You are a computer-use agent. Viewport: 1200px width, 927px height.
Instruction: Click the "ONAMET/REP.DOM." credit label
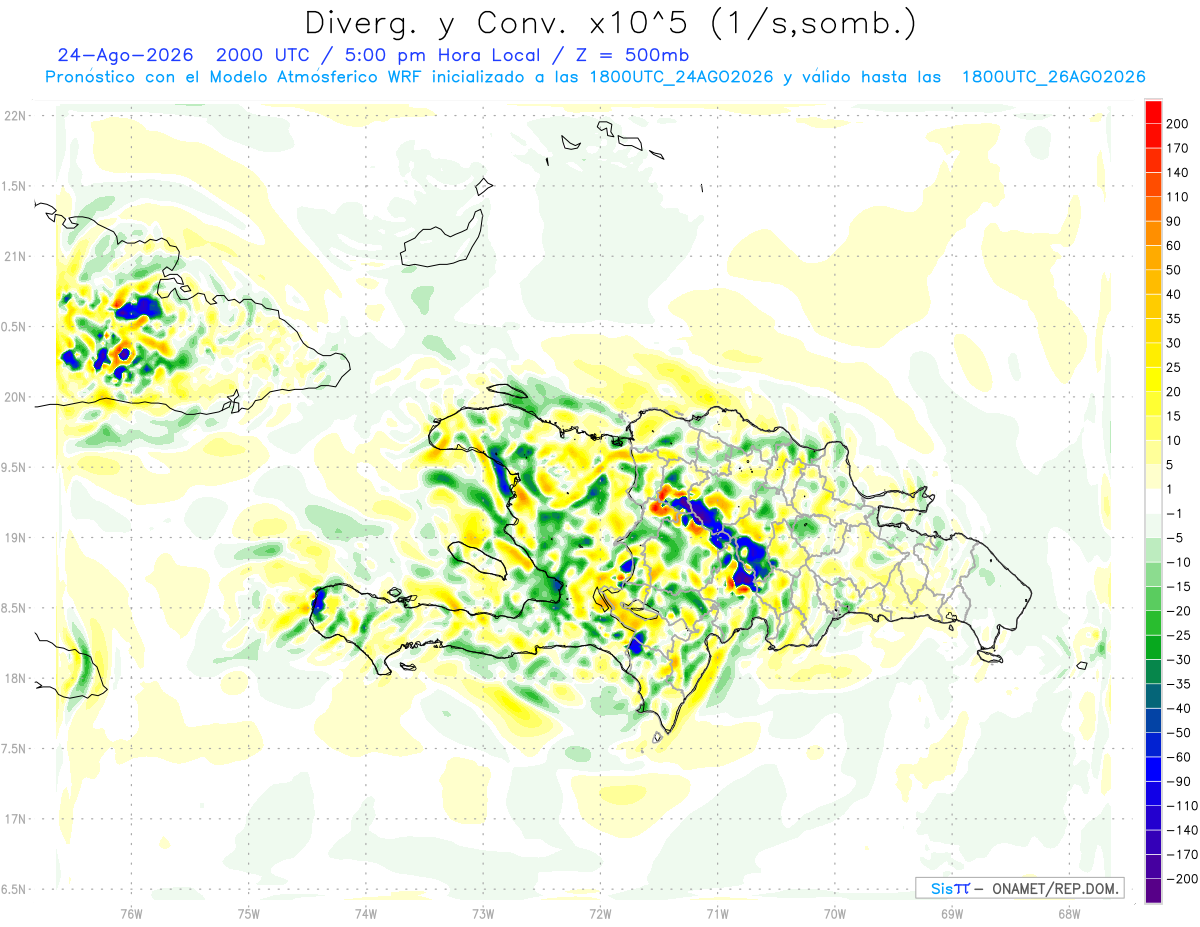click(x=1053, y=888)
